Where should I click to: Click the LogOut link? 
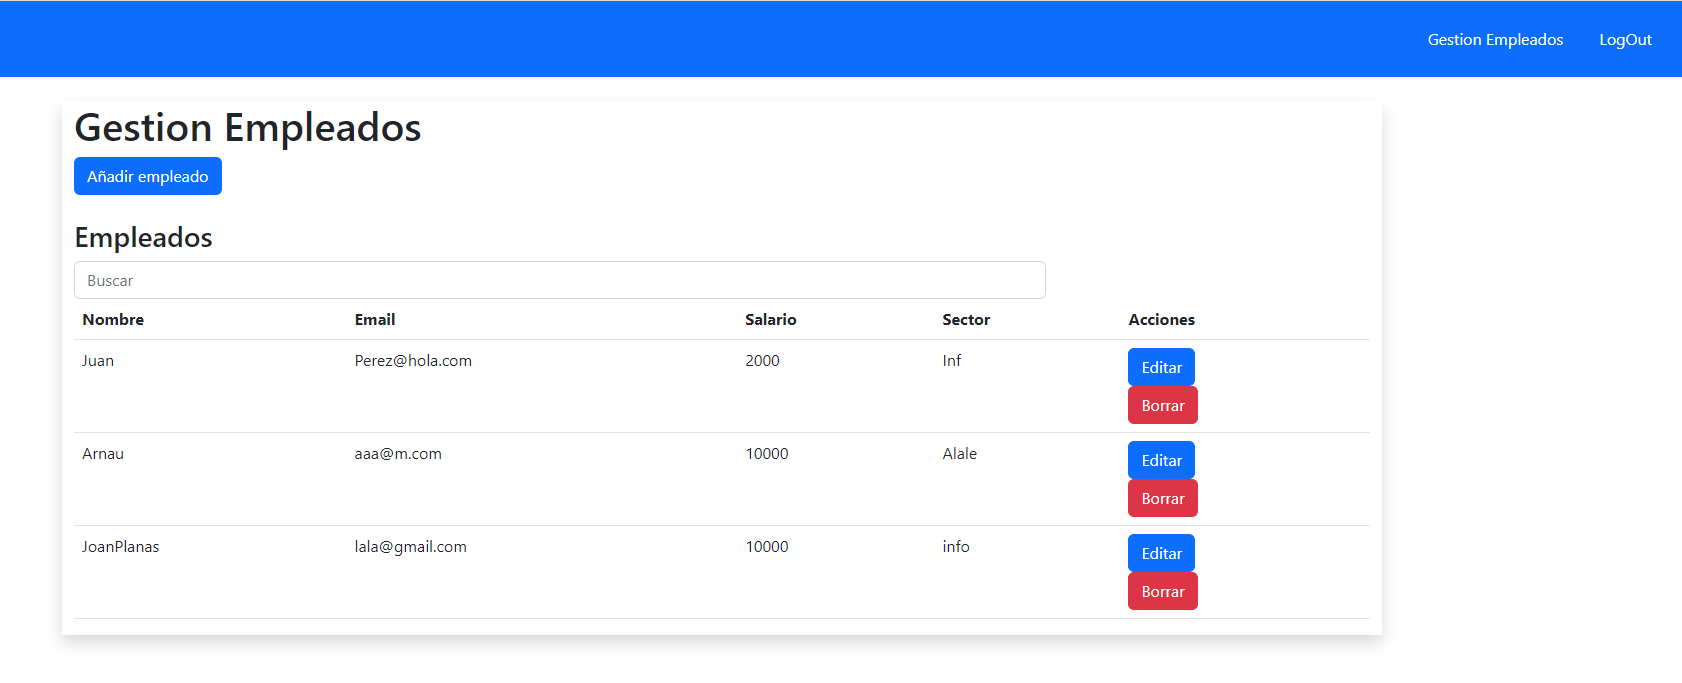pos(1625,40)
